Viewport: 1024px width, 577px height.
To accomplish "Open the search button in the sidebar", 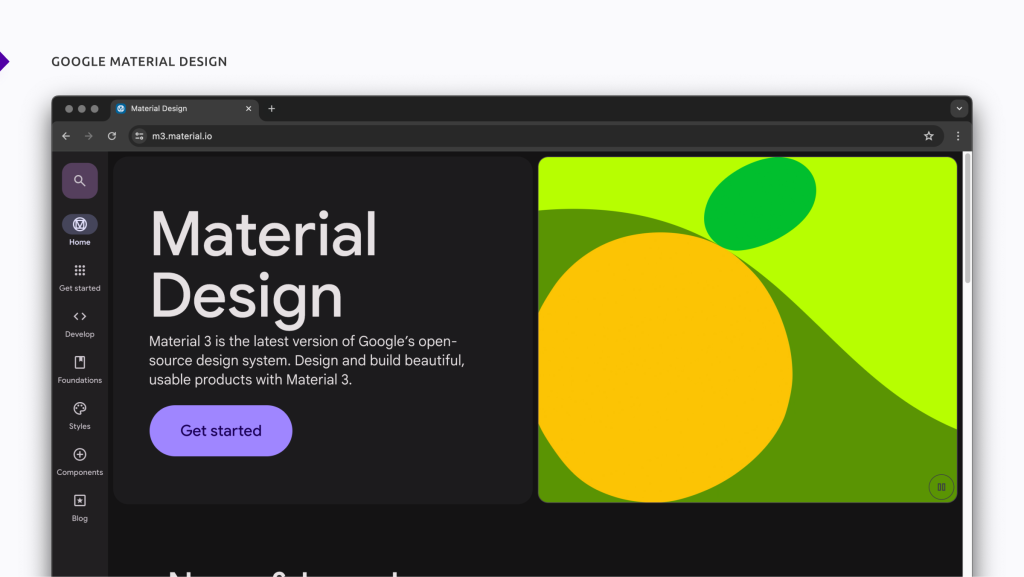I will click(x=80, y=181).
